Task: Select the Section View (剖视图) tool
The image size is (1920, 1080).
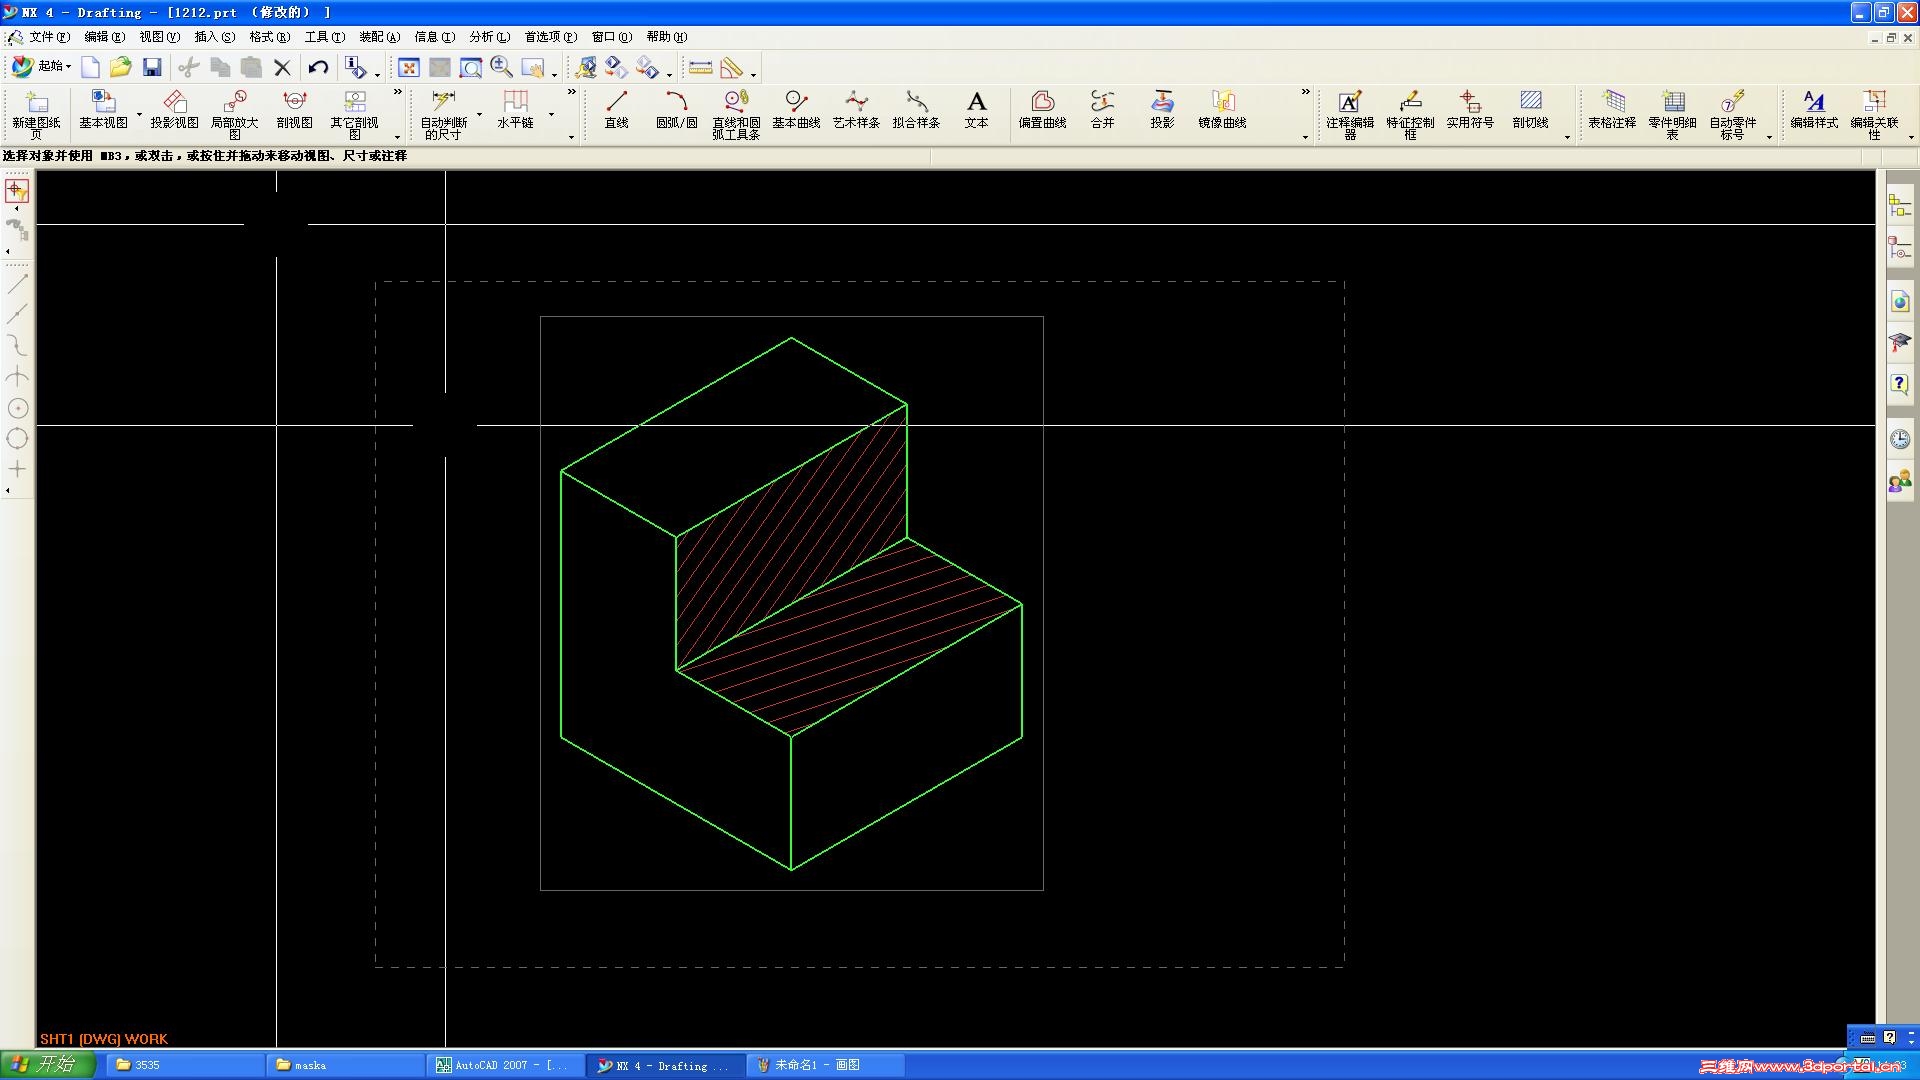Action: tap(294, 109)
